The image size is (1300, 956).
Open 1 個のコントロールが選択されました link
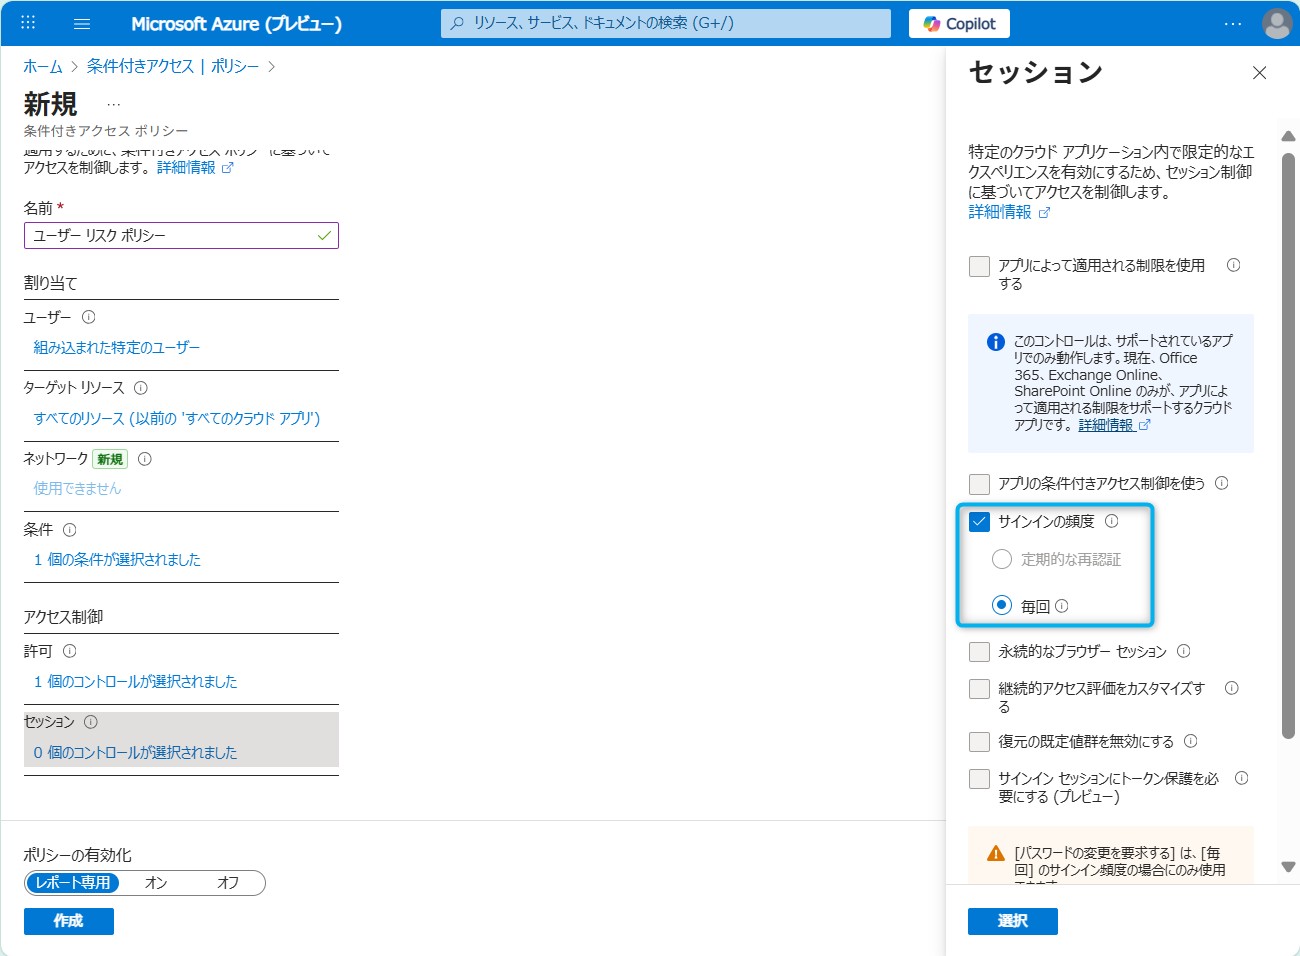135,681
